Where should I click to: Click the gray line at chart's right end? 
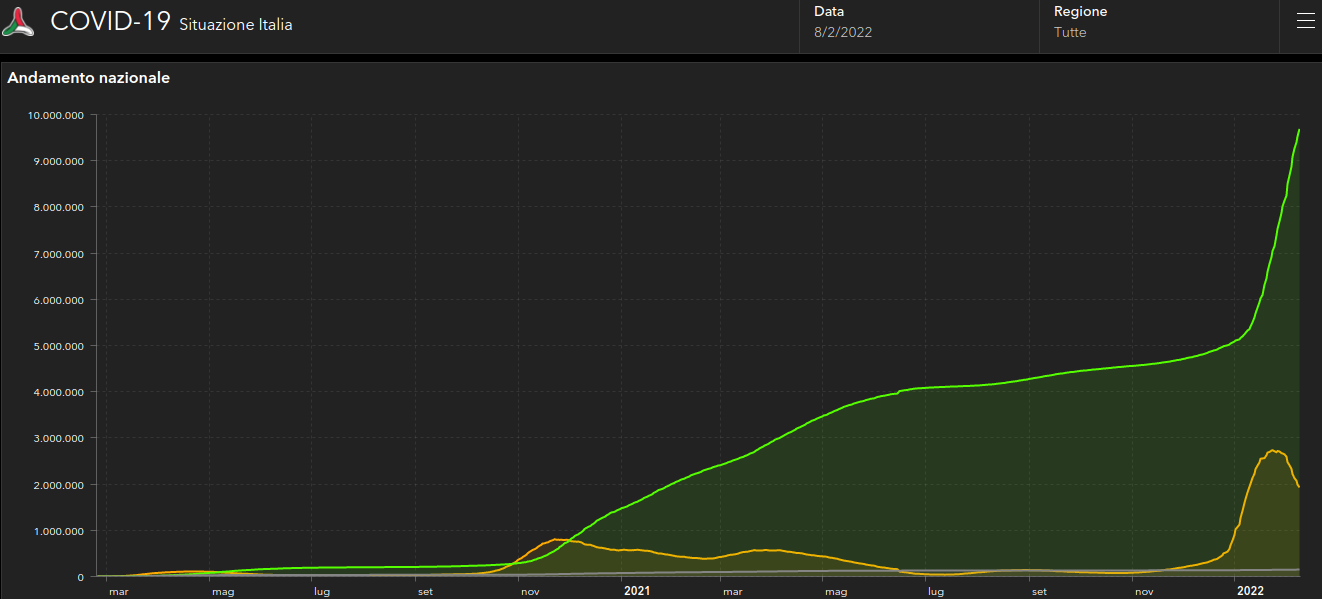point(1296,569)
